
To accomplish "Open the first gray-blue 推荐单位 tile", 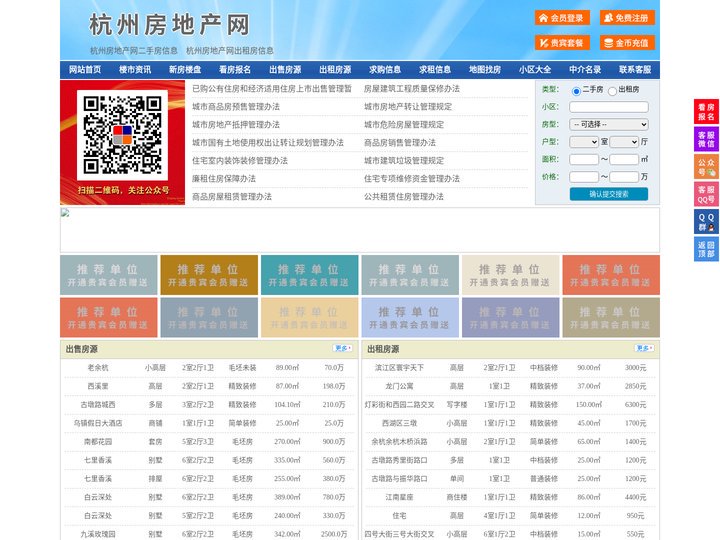I will [109, 275].
